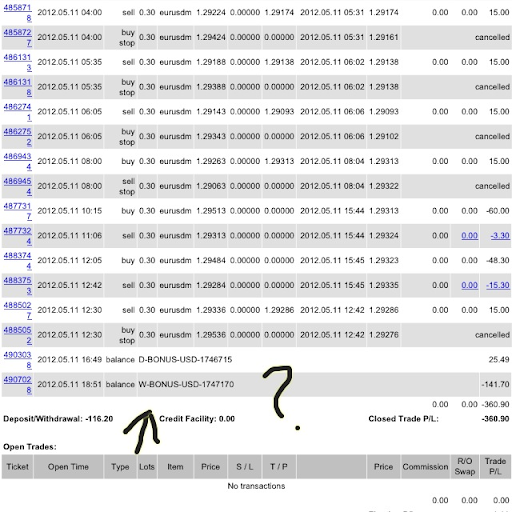Viewport: 512px width, 512px height.
Task: Click the Ticket column header
Action: tap(18, 467)
